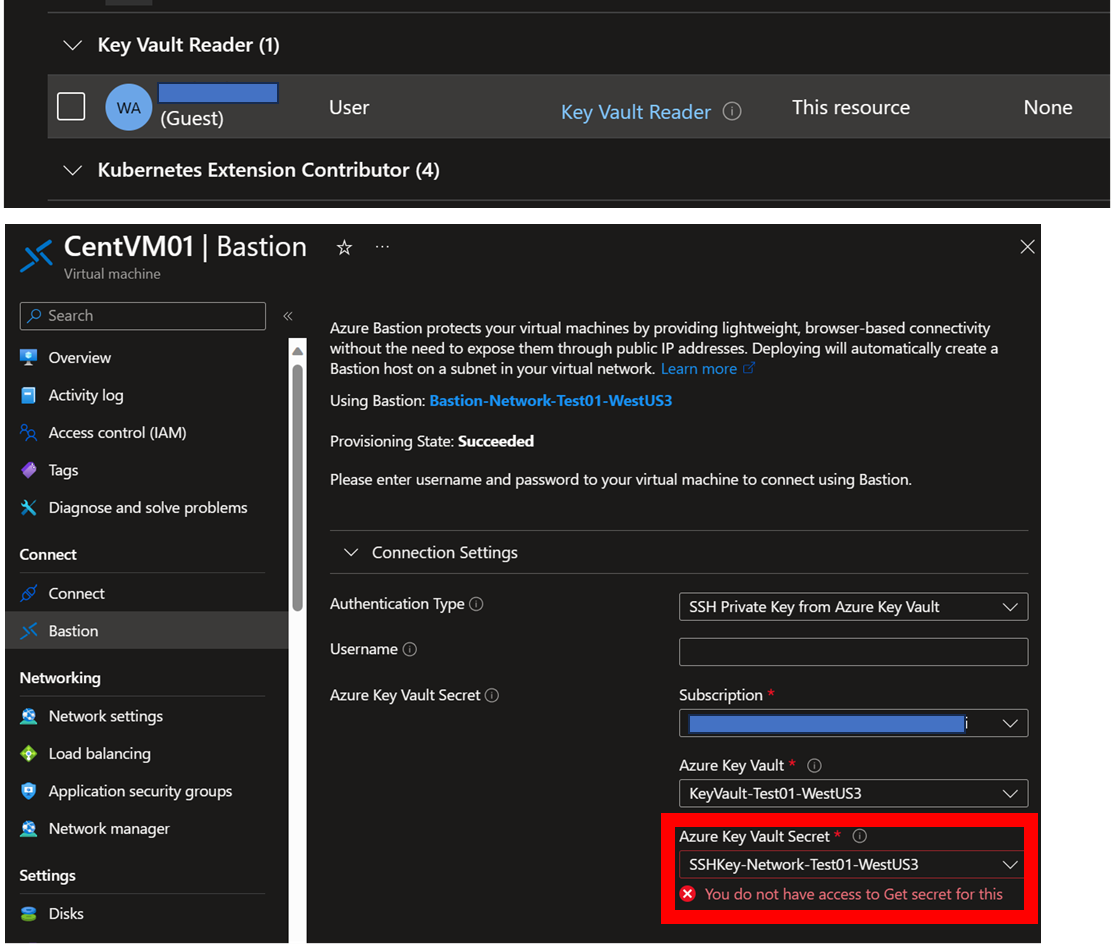Click the WA user avatar

point(128,108)
